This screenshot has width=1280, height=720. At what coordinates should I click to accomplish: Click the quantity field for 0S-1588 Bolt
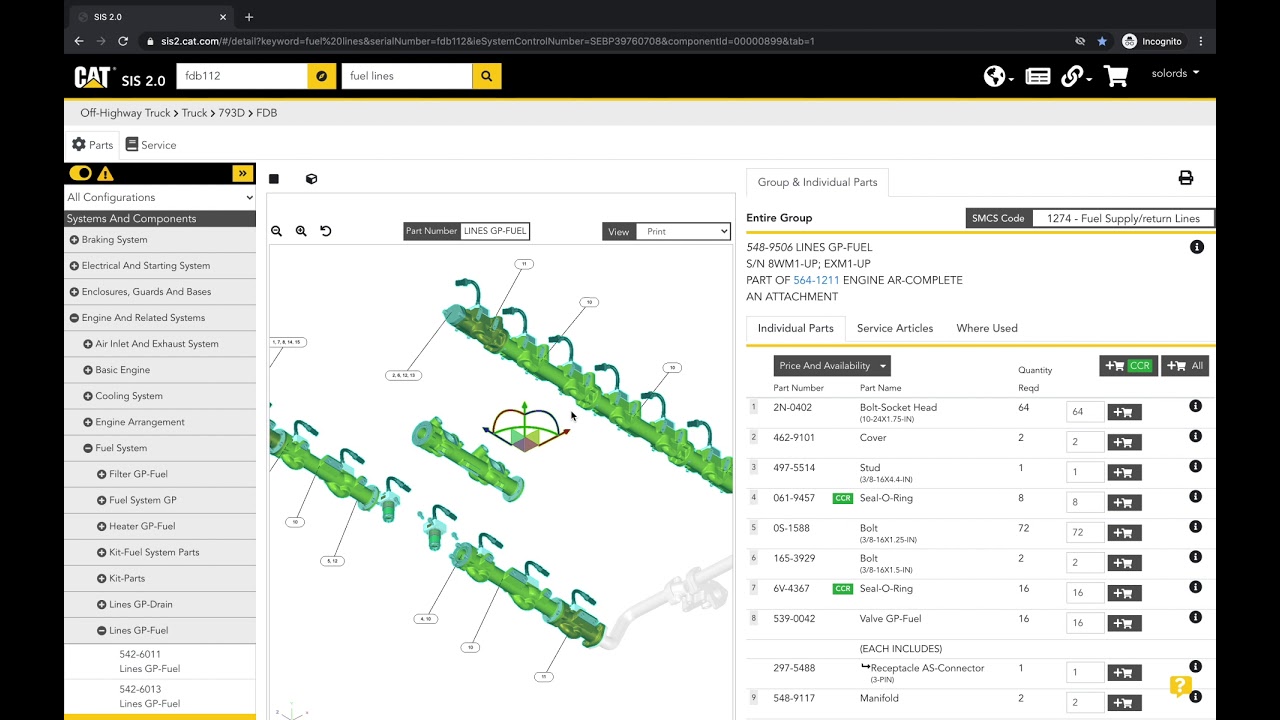[1085, 533]
